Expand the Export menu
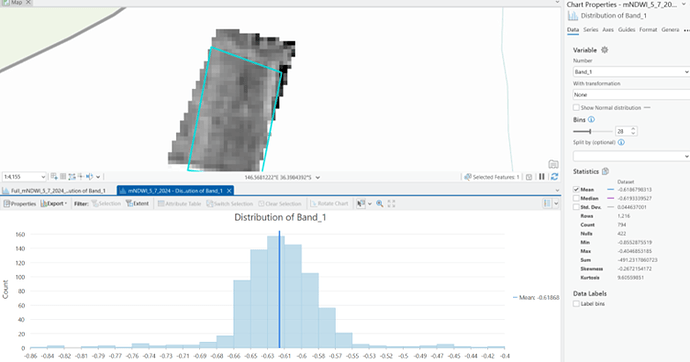Image resolution: width=690 pixels, height=362 pixels. click(54, 204)
